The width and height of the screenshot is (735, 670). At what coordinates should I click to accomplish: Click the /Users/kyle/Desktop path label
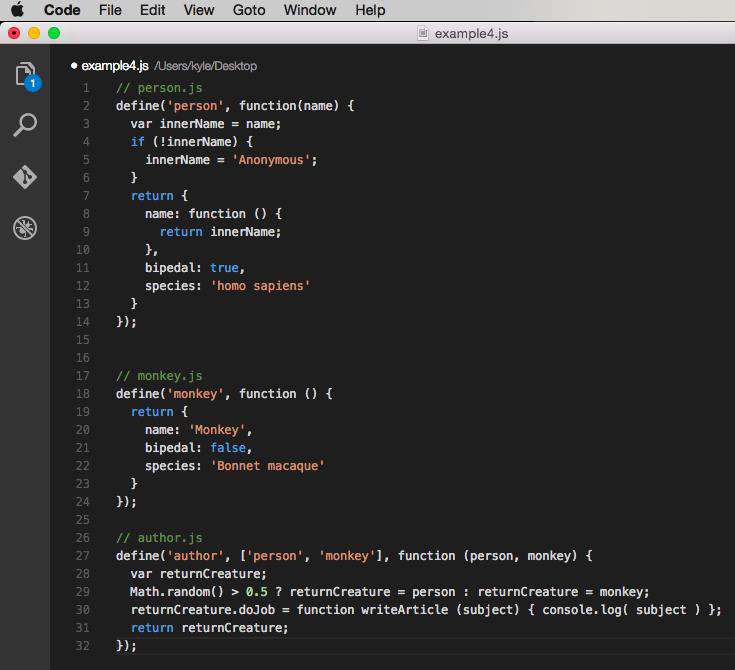[206, 66]
